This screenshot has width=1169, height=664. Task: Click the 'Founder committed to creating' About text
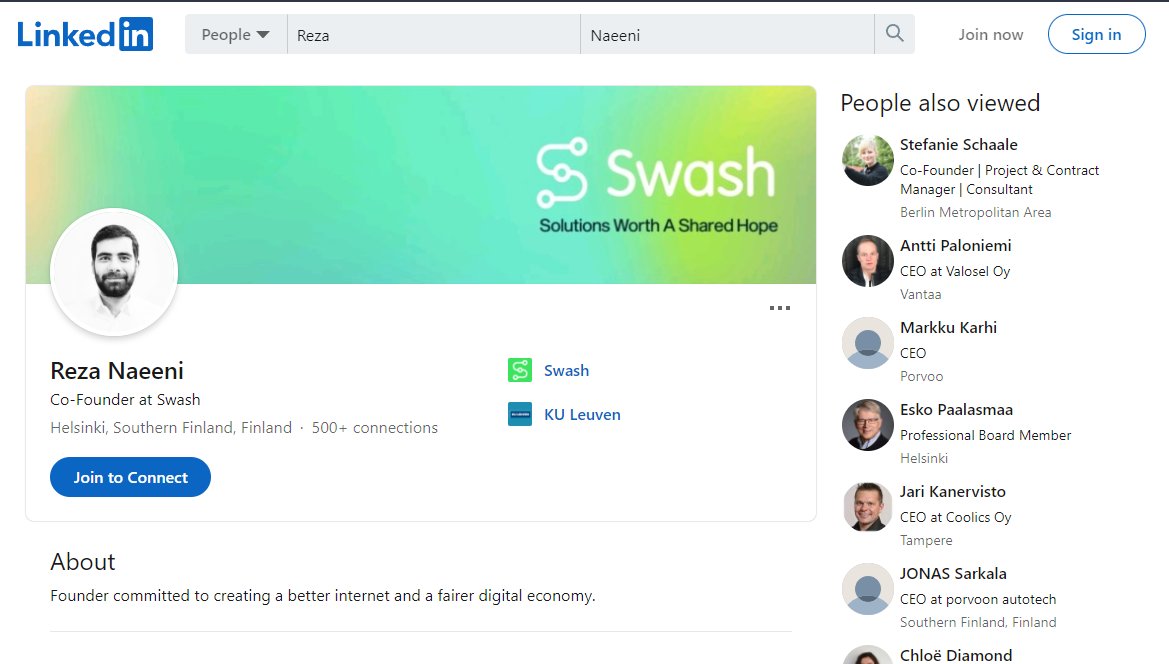click(x=323, y=595)
